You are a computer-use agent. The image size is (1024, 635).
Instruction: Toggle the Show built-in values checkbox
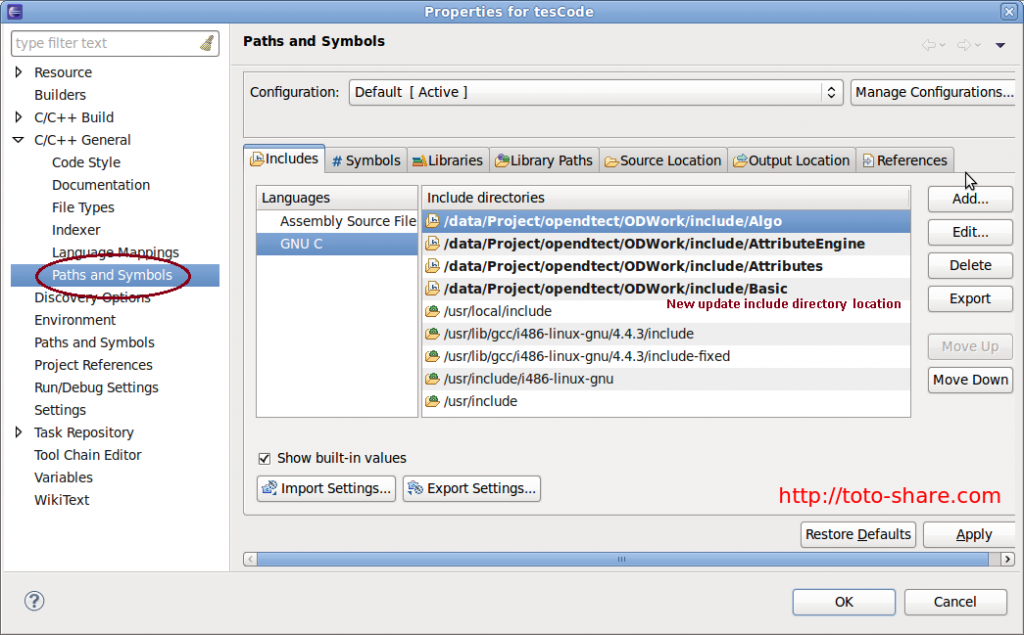[264, 458]
